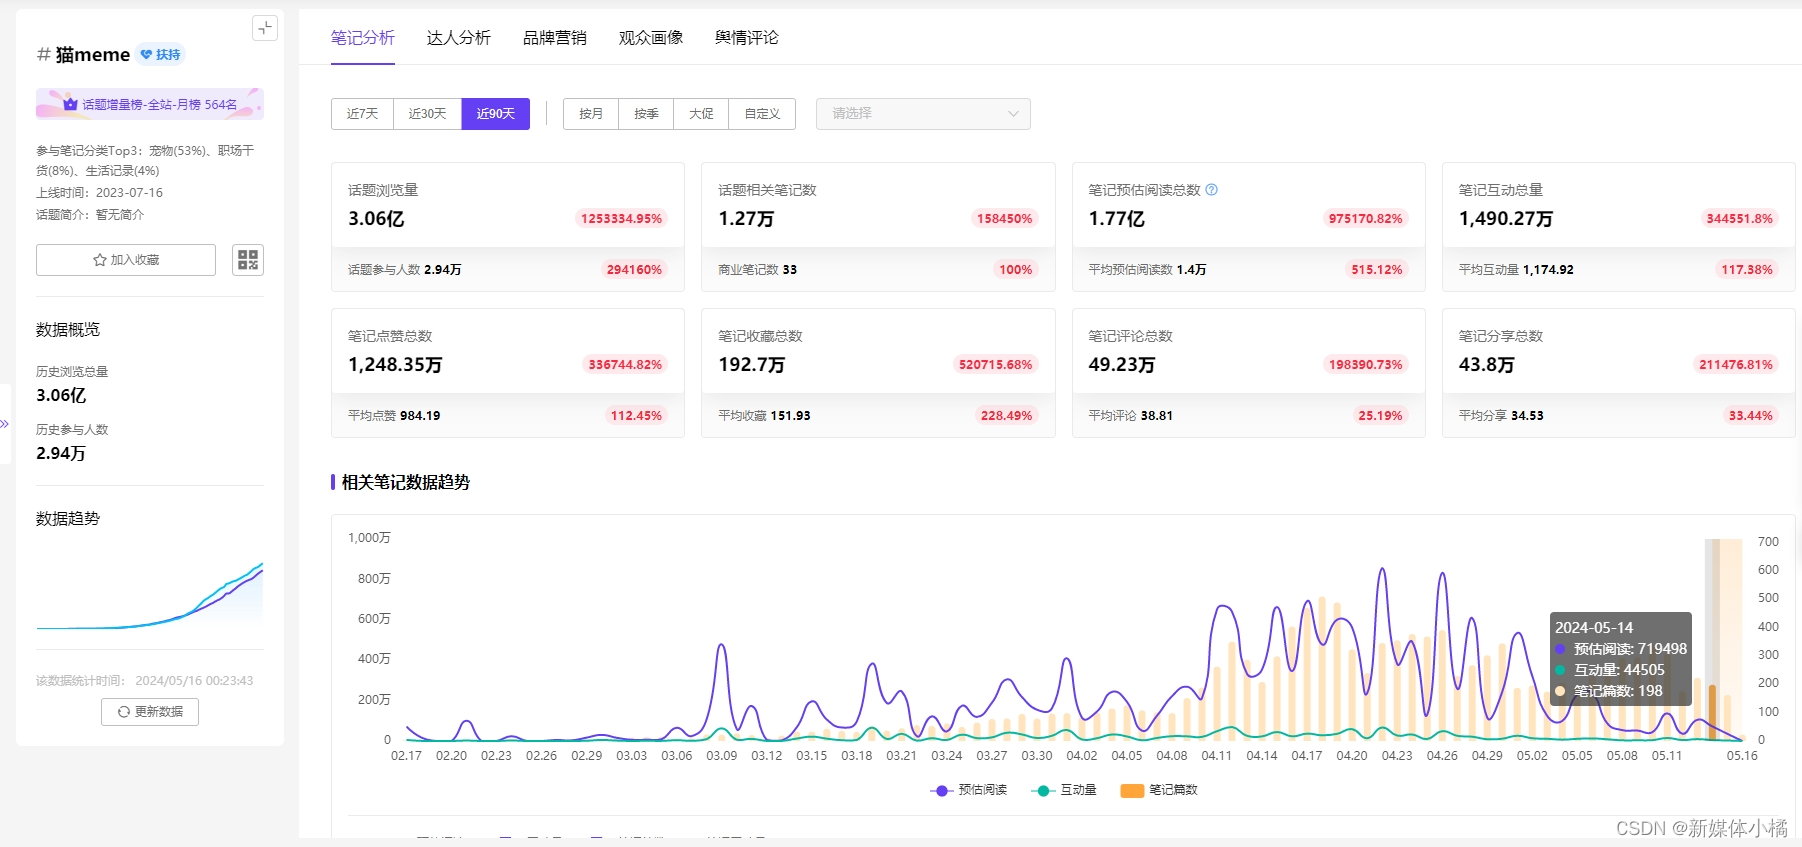Click 相关笔记数据趋势 section title
1802x847 pixels.
[406, 482]
